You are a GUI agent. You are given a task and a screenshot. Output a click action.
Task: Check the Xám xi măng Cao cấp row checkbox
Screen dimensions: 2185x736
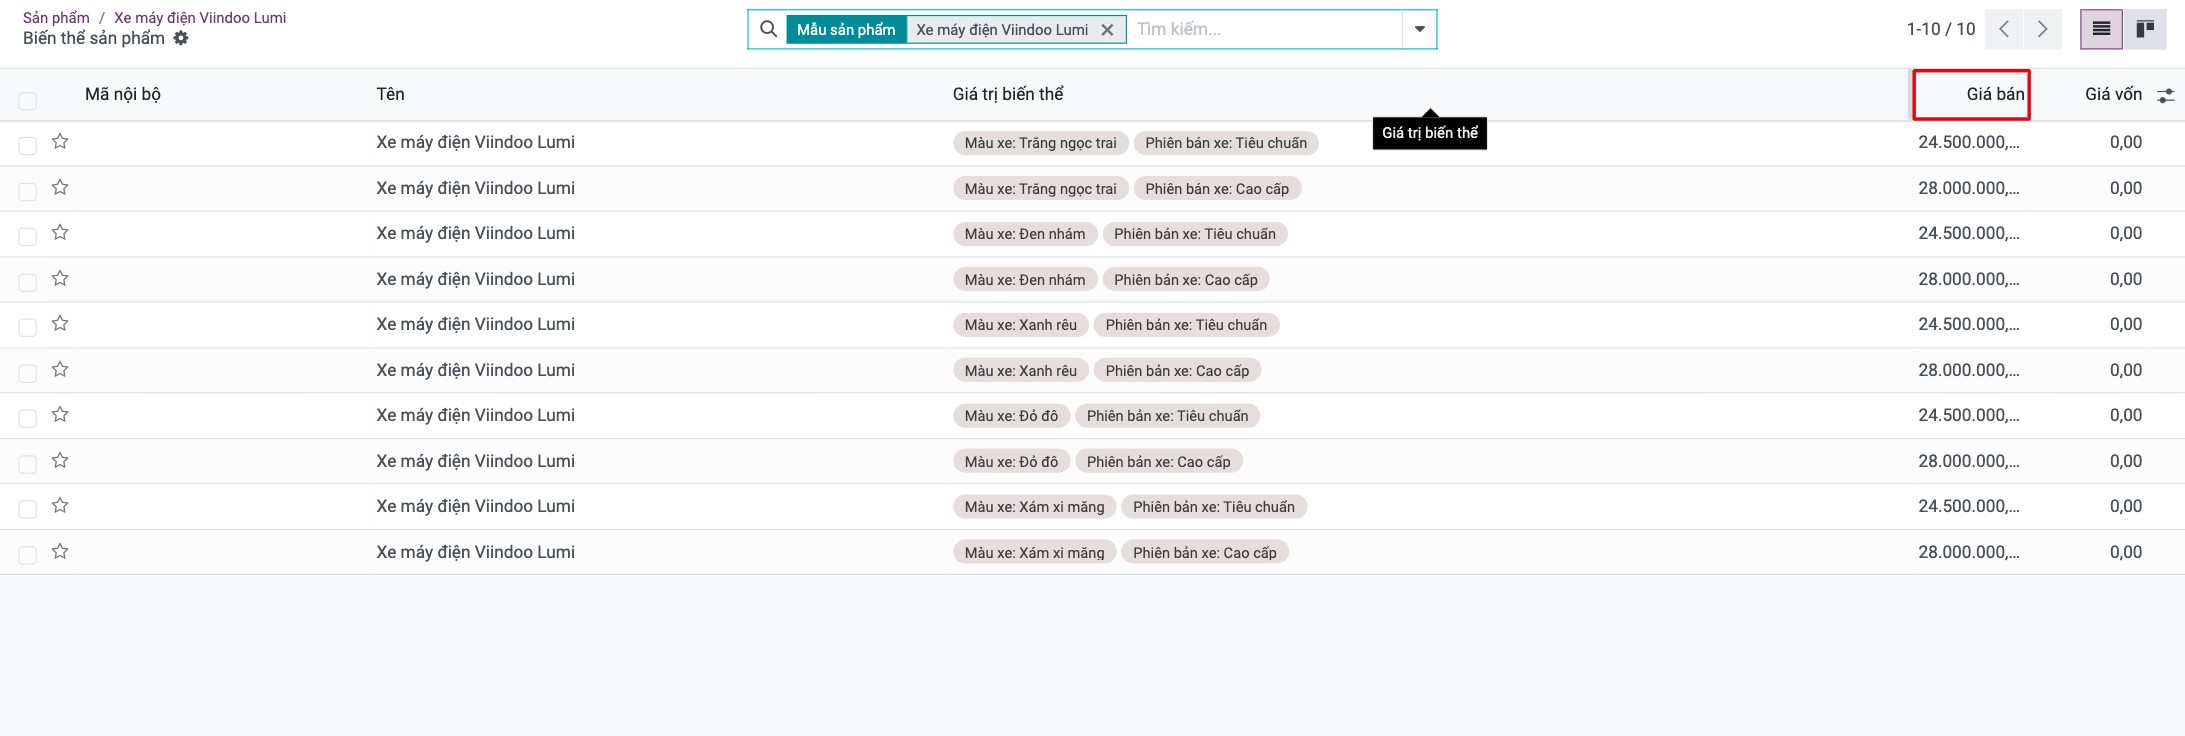pyautogui.click(x=28, y=555)
